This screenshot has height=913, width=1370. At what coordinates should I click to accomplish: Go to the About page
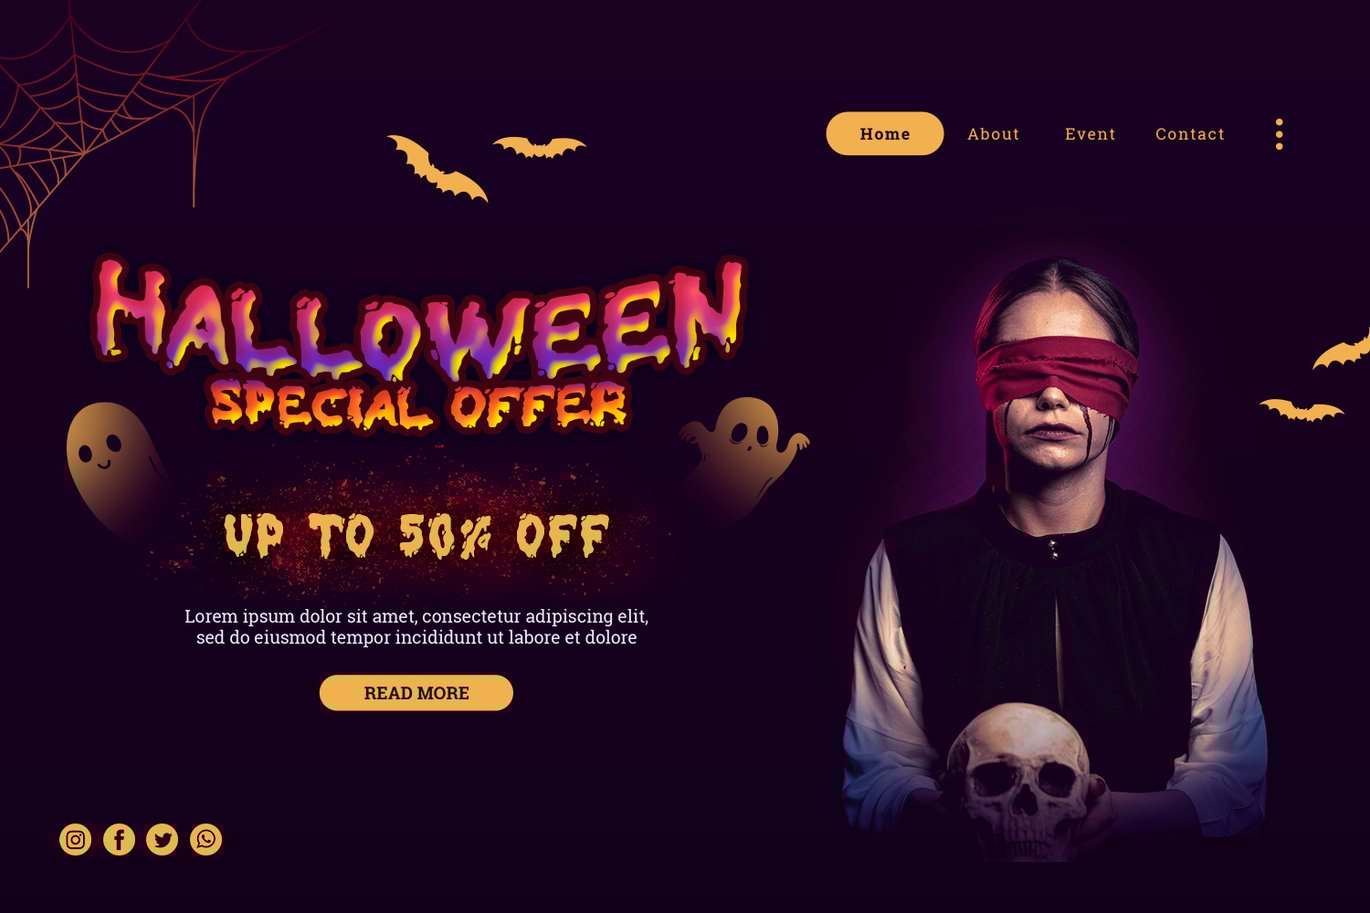tap(993, 134)
